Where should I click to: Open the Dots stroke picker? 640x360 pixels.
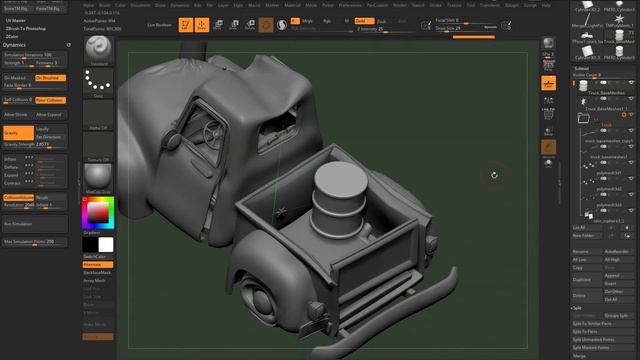[98, 83]
